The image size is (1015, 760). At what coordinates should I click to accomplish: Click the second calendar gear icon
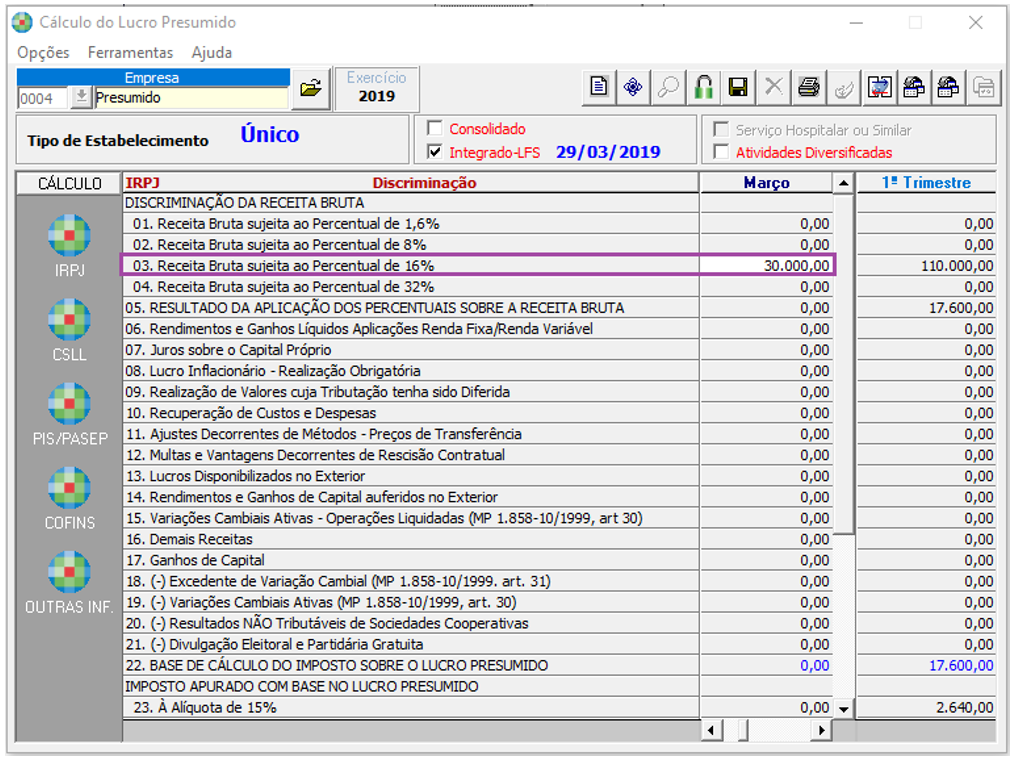tap(948, 87)
